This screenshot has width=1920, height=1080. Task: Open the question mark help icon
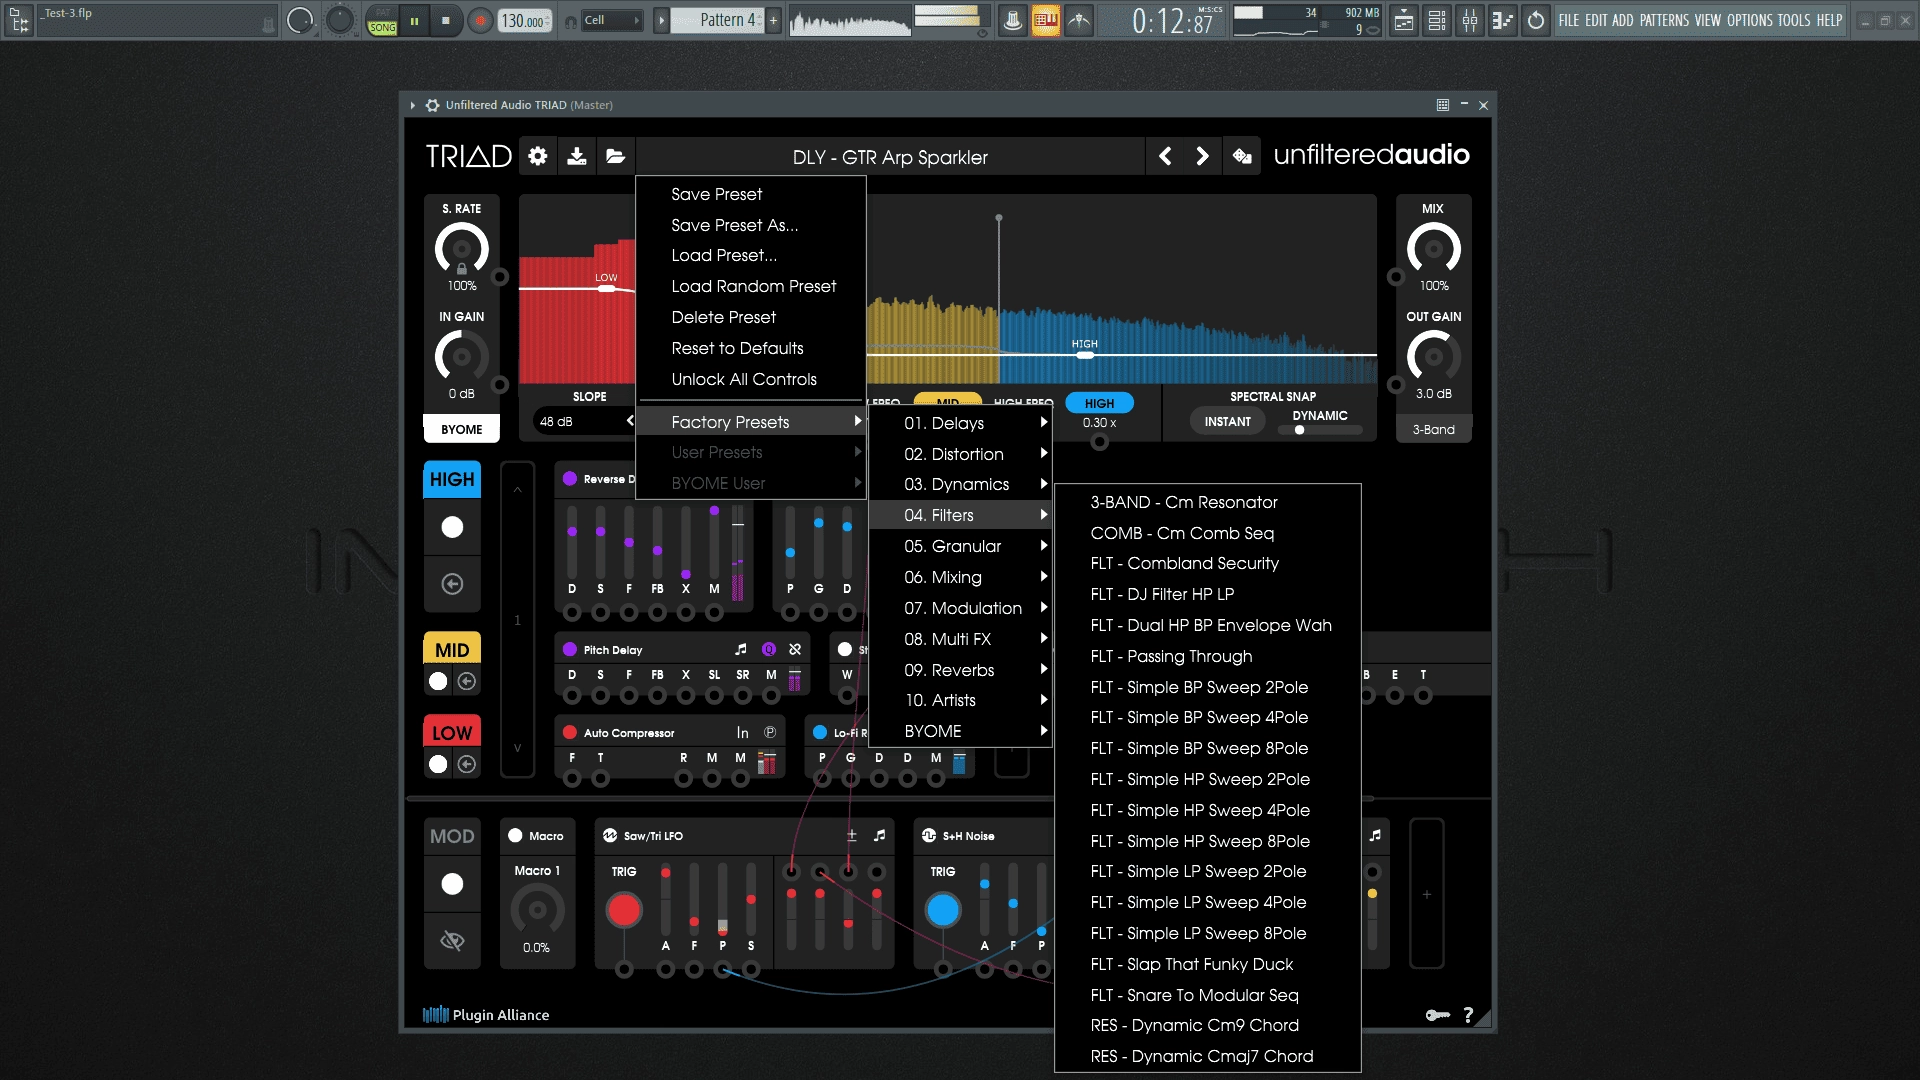[x=1468, y=1015]
